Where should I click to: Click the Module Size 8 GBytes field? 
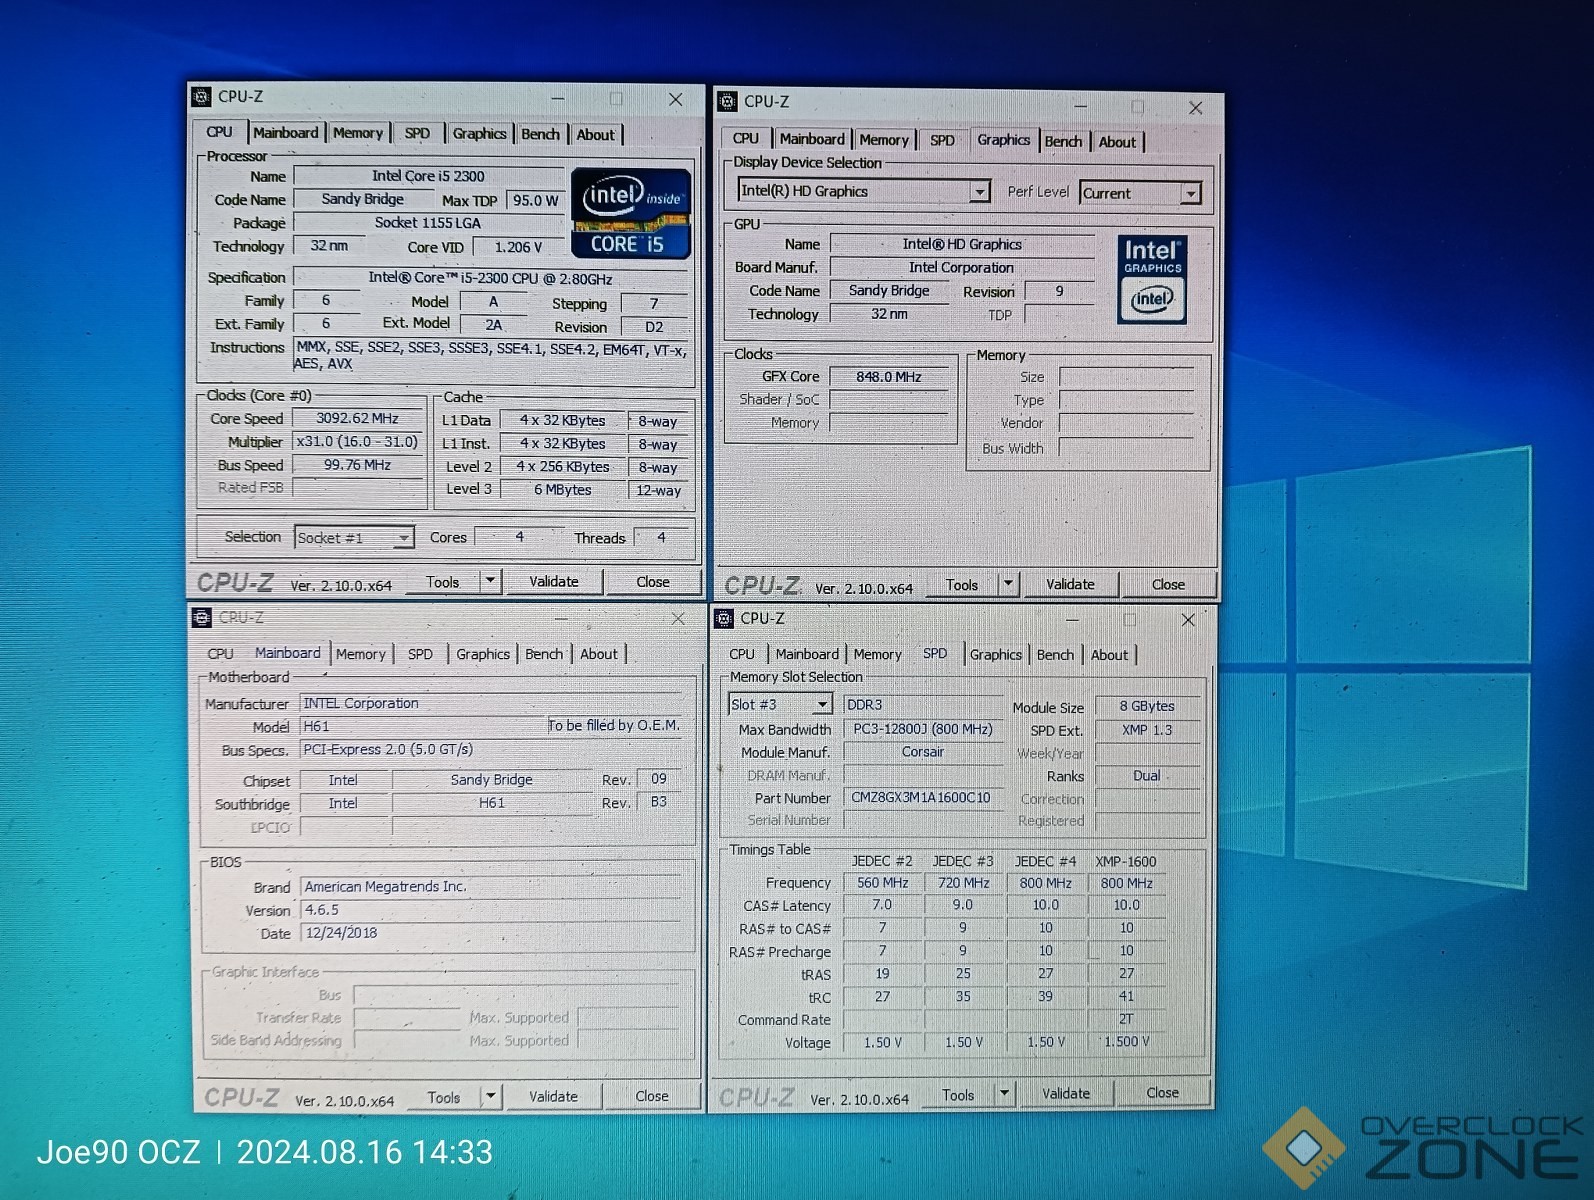tap(1147, 706)
